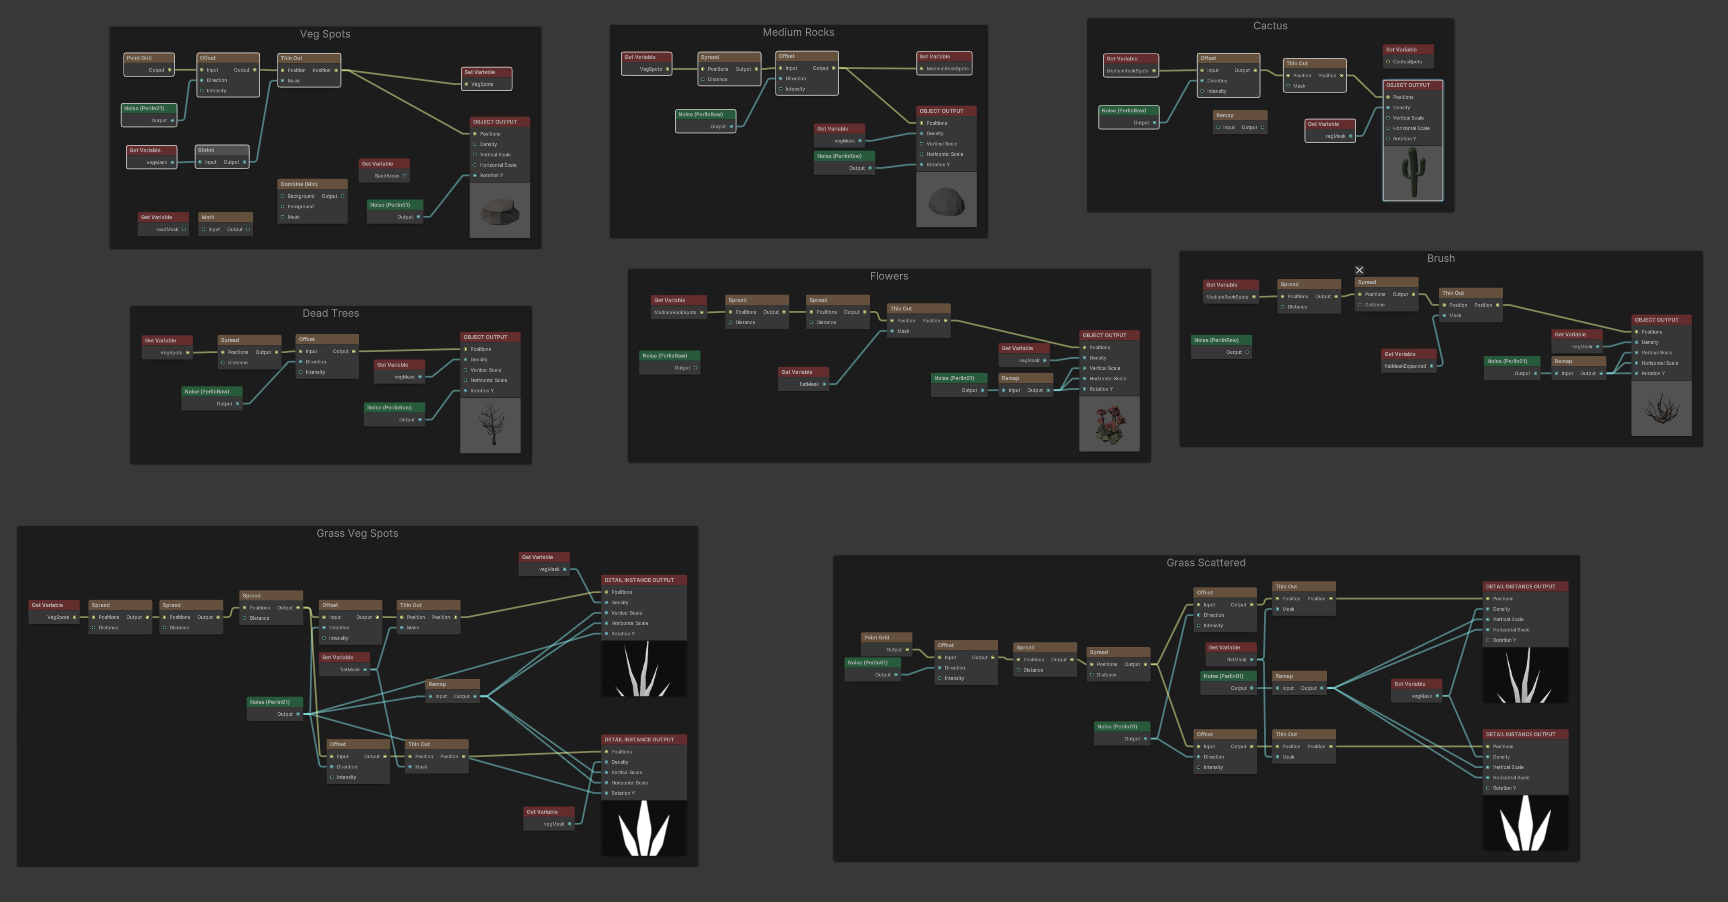Click thin grass thumbnail in Grass Veg Spots

coord(644,669)
